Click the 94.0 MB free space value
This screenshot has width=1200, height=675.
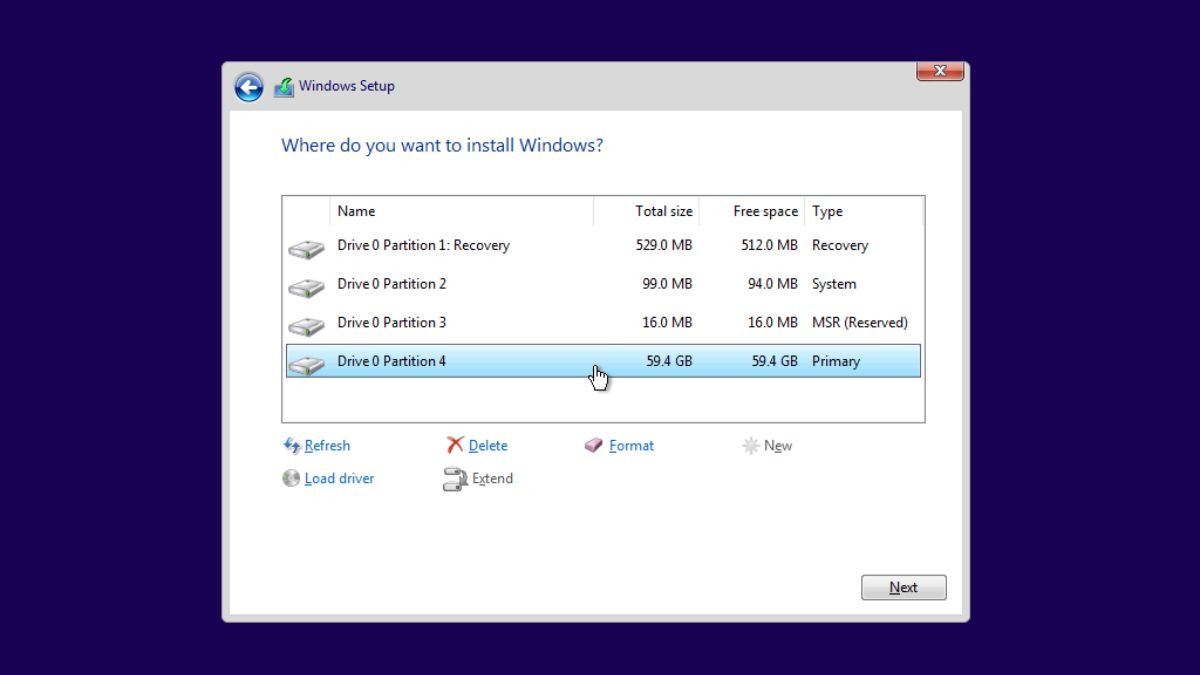773,284
